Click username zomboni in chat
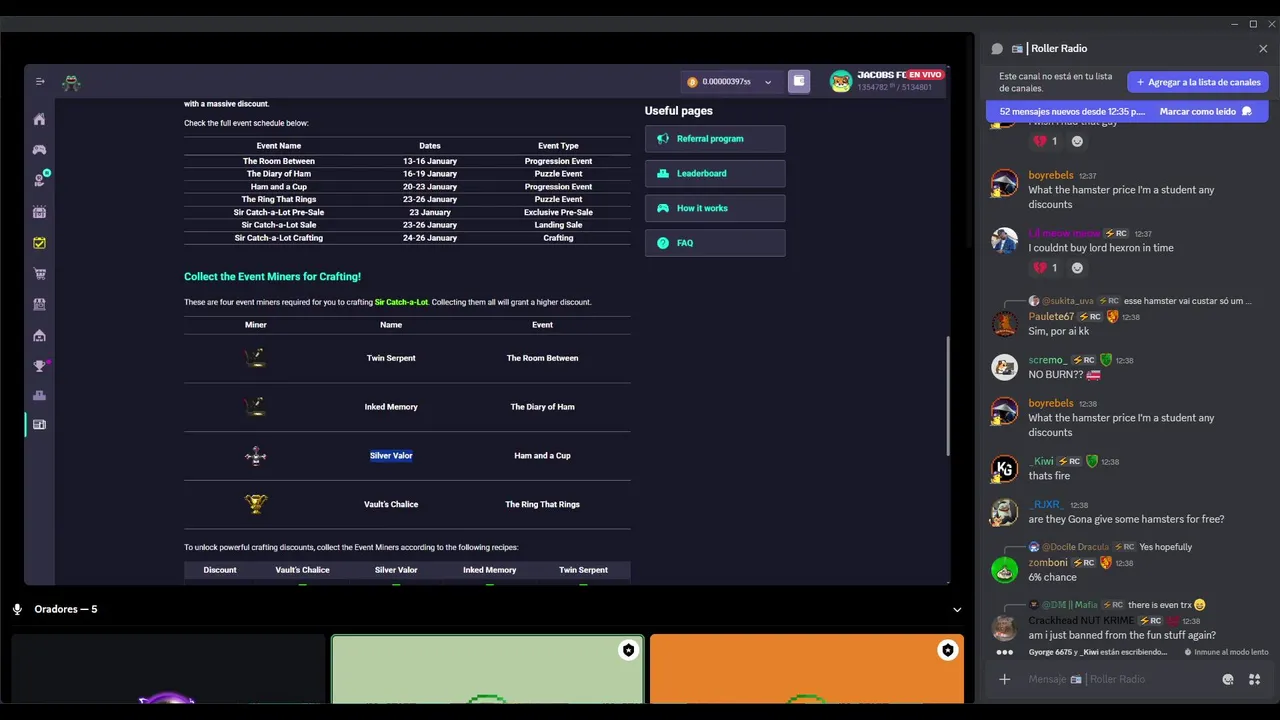1280x720 pixels. pos(1049,562)
